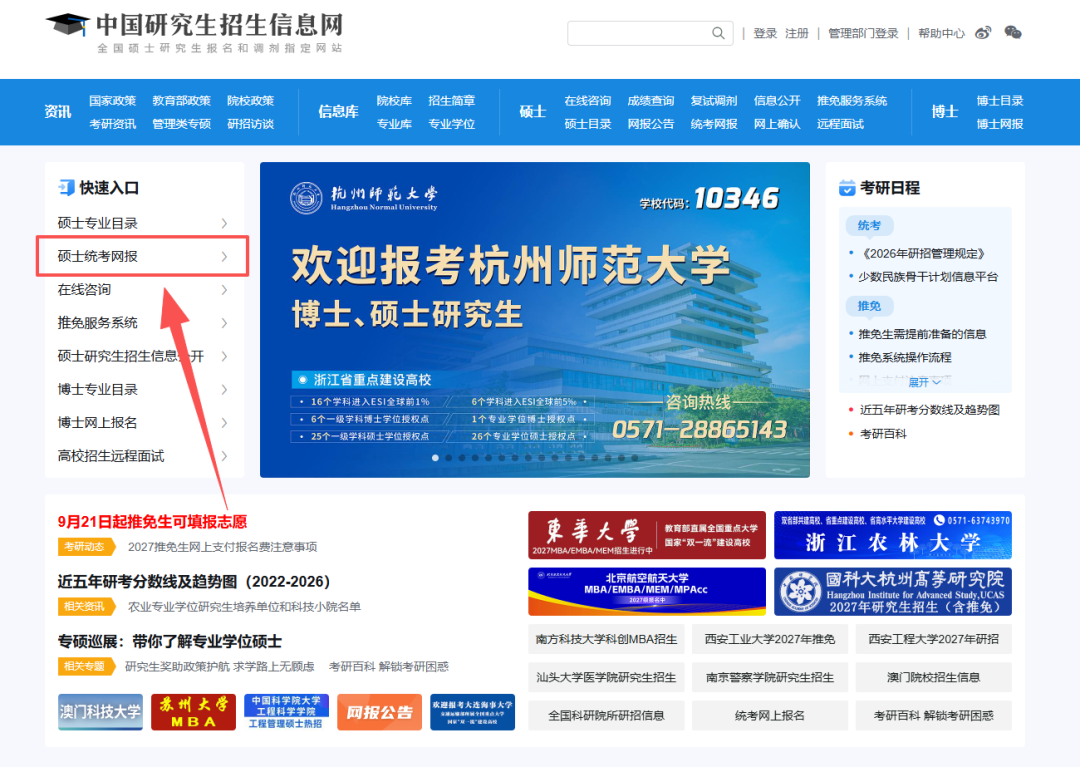Open the 苏州大学 MBA banner
The image size is (1080, 767).
194,712
